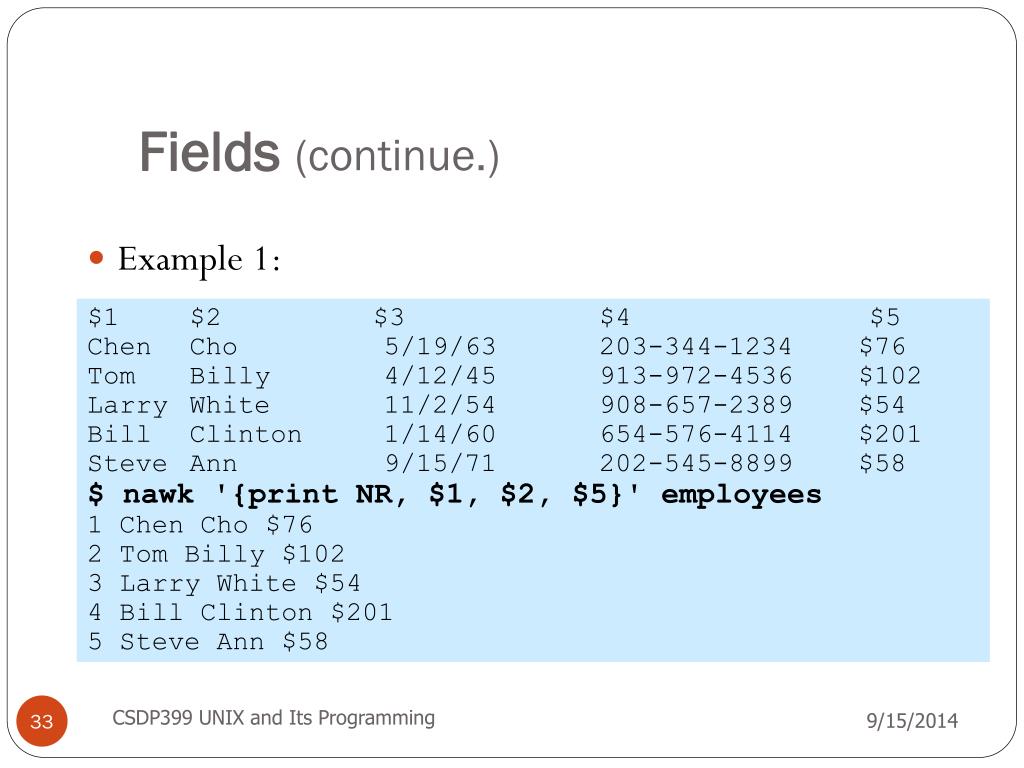1024x768 pixels.
Task: Click the $5 column header
Action: (x=885, y=317)
